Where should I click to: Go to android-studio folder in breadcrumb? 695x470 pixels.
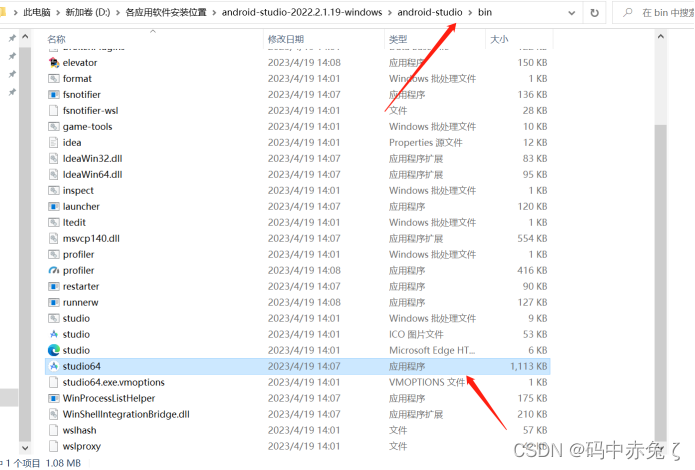coord(429,12)
